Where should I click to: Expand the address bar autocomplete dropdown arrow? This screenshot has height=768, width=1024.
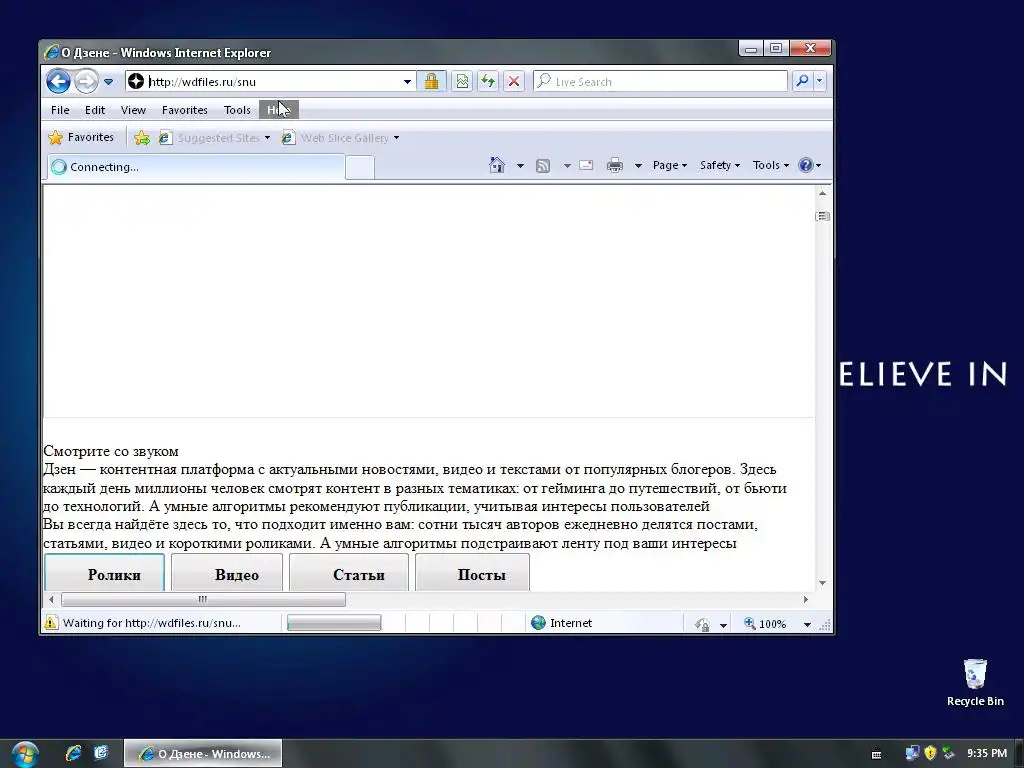pyautogui.click(x=407, y=82)
